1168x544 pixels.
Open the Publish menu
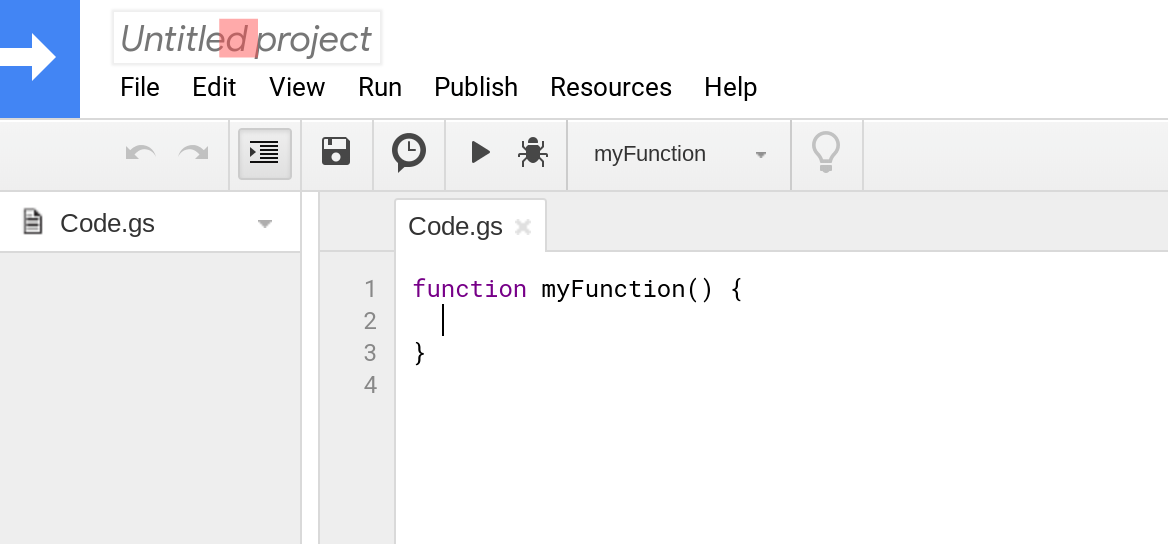tap(476, 87)
